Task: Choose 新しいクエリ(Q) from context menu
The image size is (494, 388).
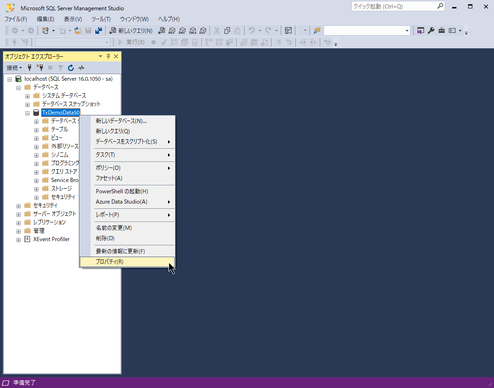Action: coord(127,131)
